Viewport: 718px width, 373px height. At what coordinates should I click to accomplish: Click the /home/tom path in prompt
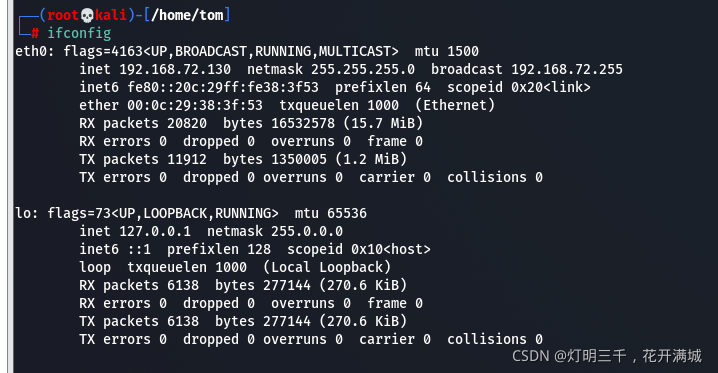(187, 15)
